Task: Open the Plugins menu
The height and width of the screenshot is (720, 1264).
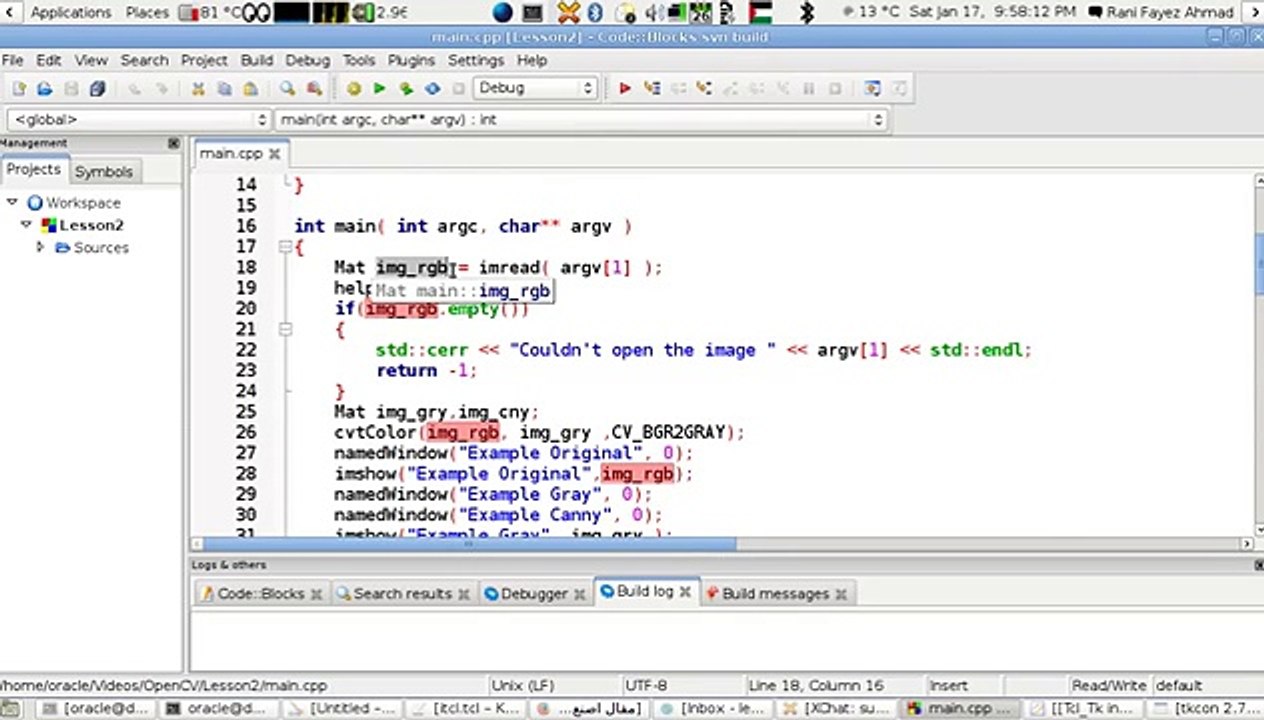Action: (411, 60)
